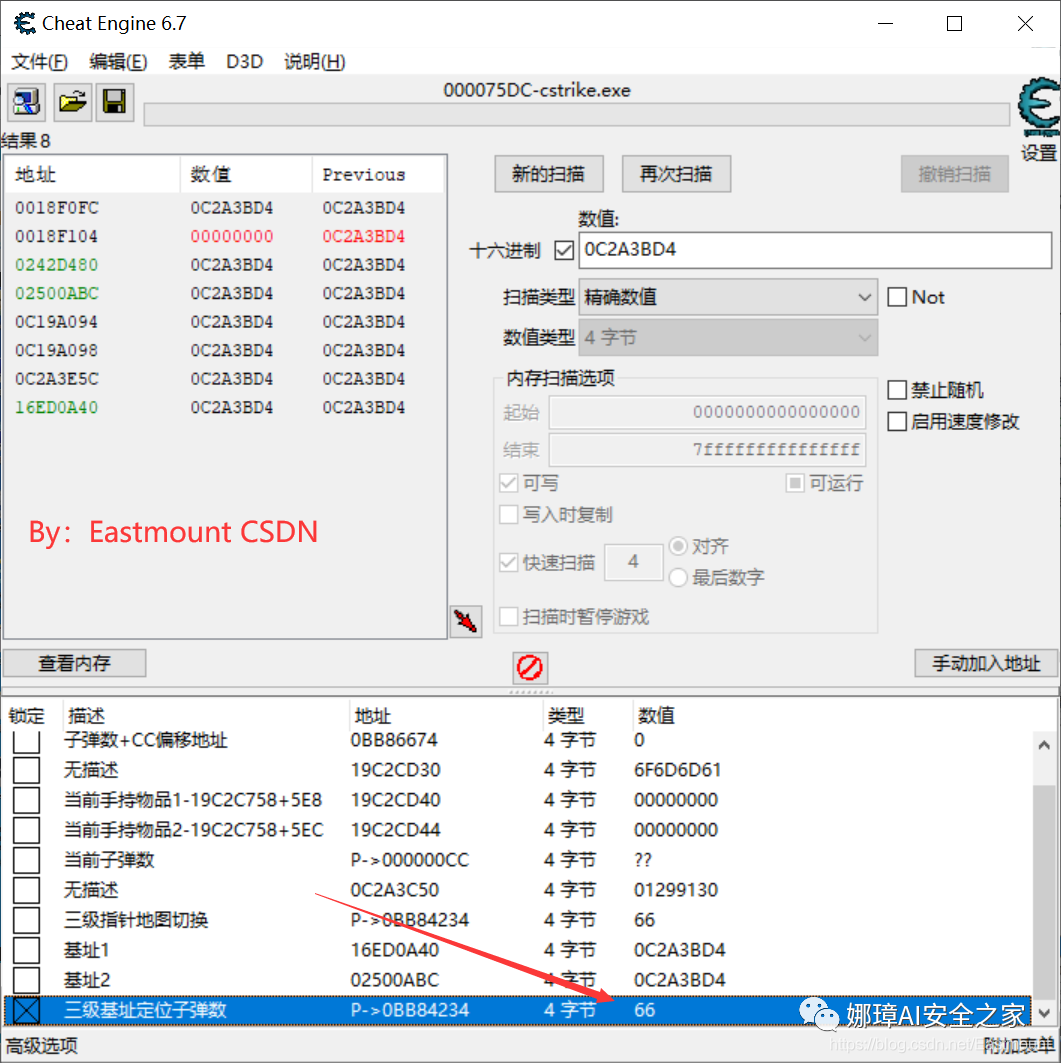Enable the Not checkbox
This screenshot has width=1061, height=1063.
tap(897, 297)
